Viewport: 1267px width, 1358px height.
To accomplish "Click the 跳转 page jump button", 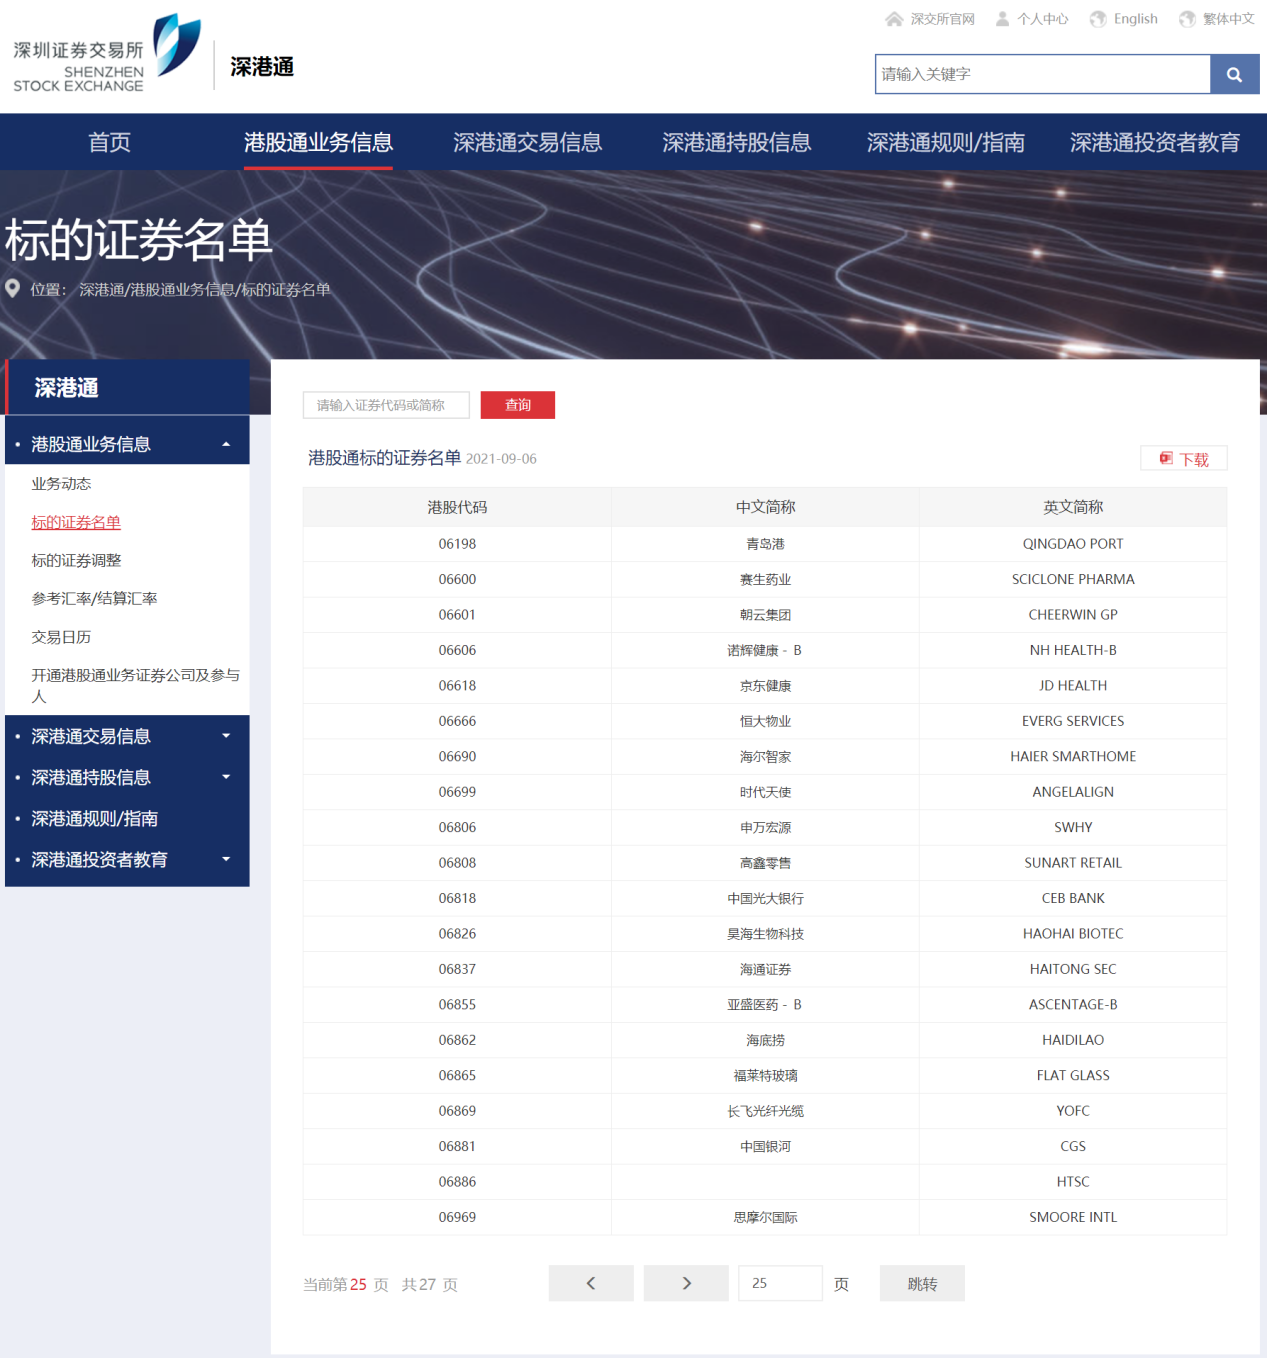I will pos(922,1283).
